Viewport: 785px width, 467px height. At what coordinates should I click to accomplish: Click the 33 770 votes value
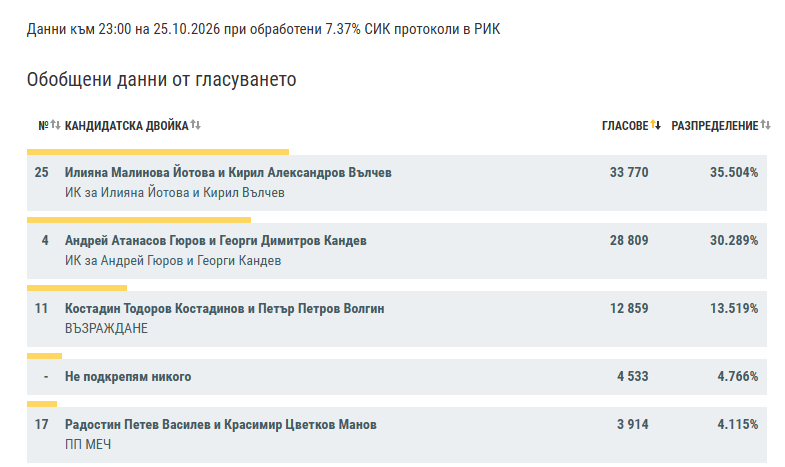coord(629,172)
